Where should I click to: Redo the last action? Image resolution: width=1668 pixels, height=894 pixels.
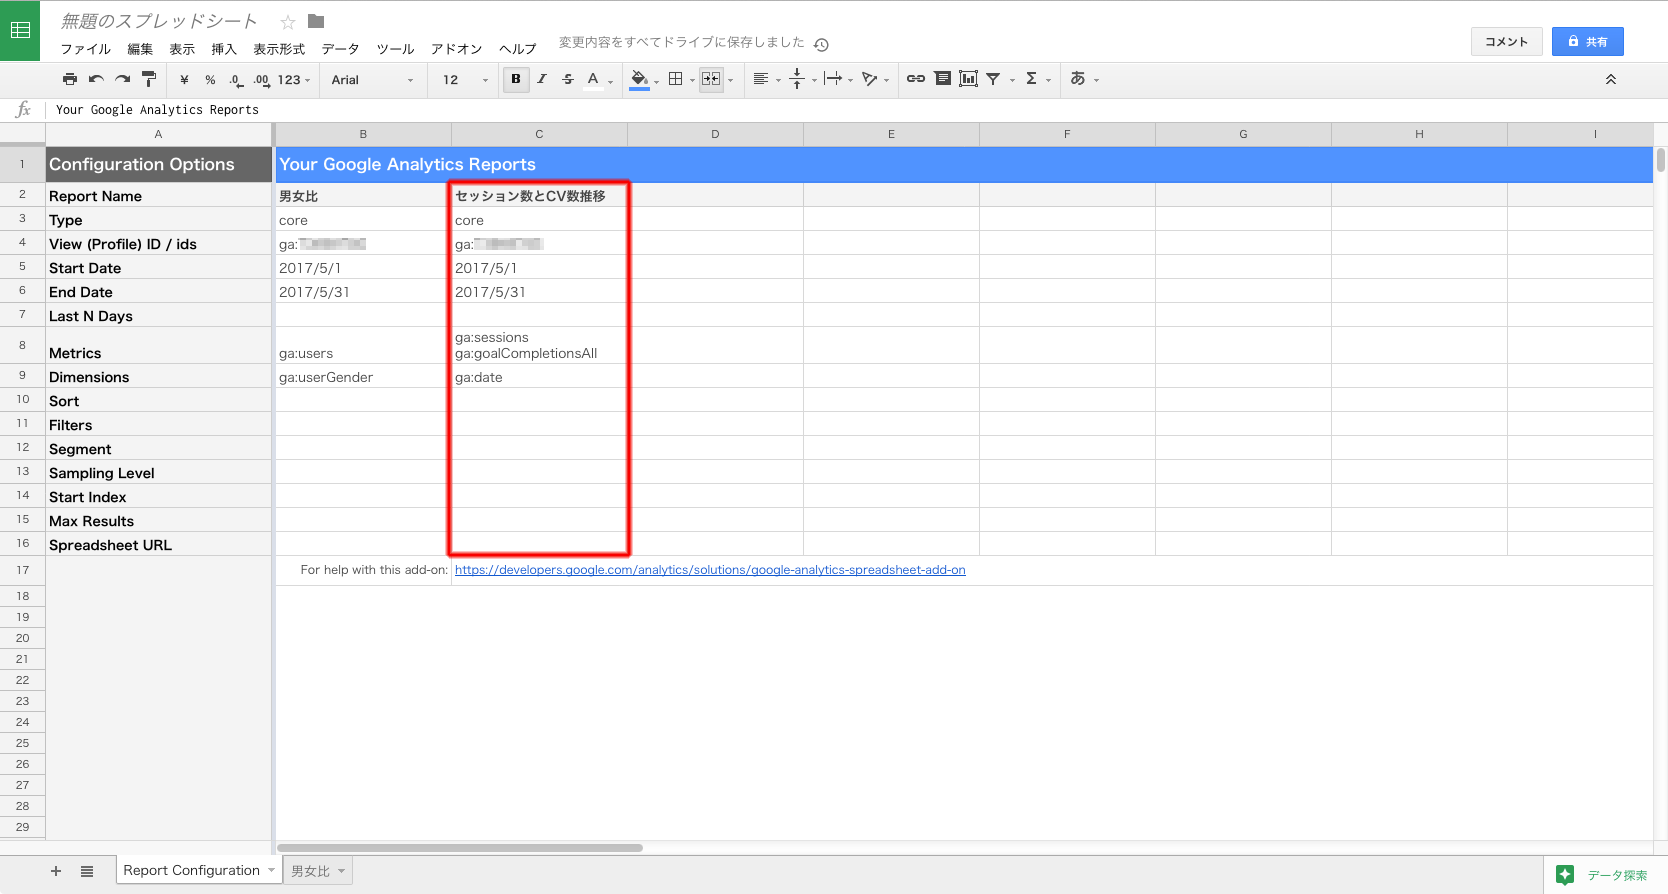[122, 79]
